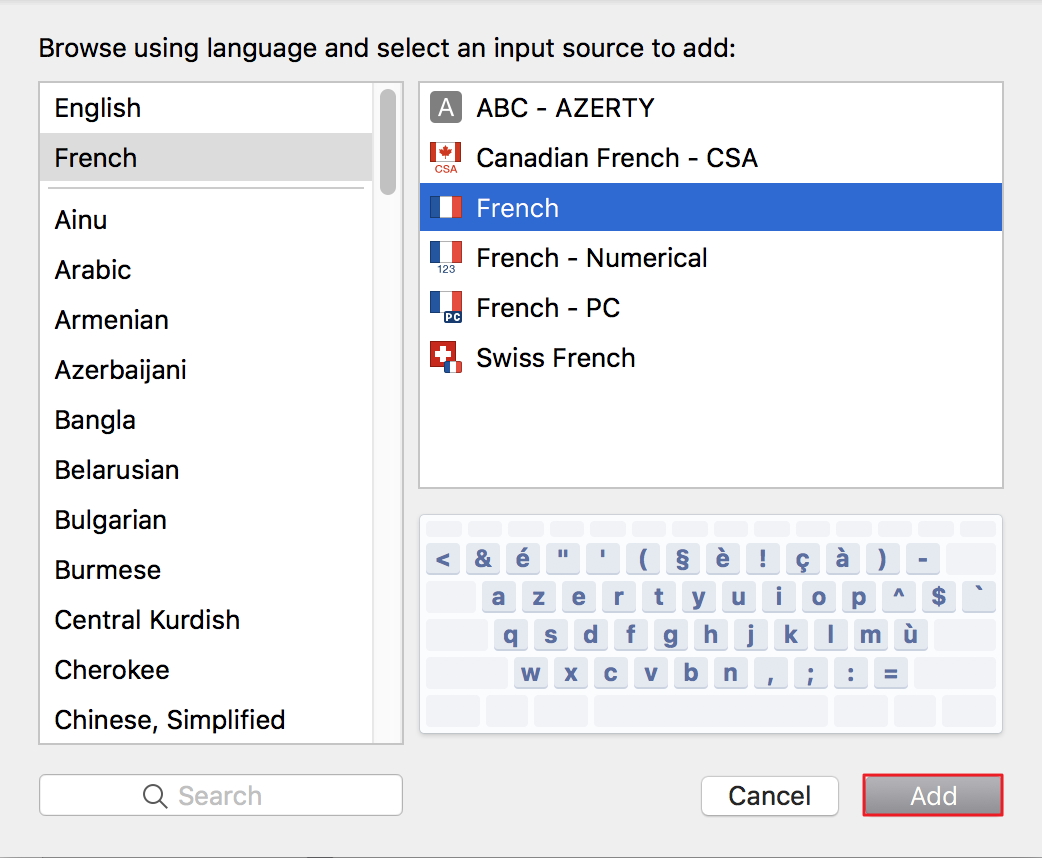Click the Swiss French flag icon
This screenshot has height=858, width=1042.
pos(445,357)
